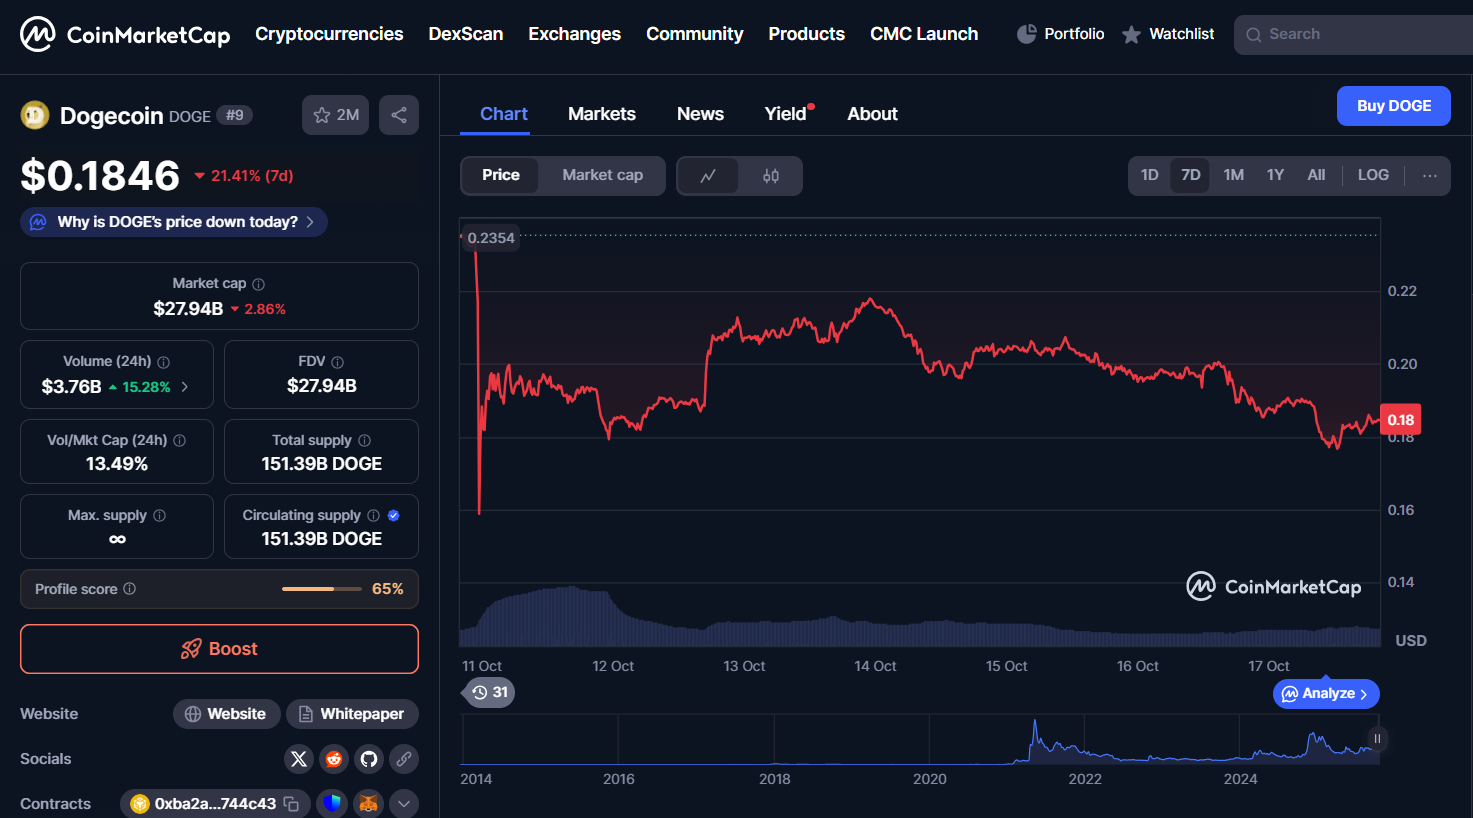Copy the contract address 0xba2a...744c43

point(291,804)
